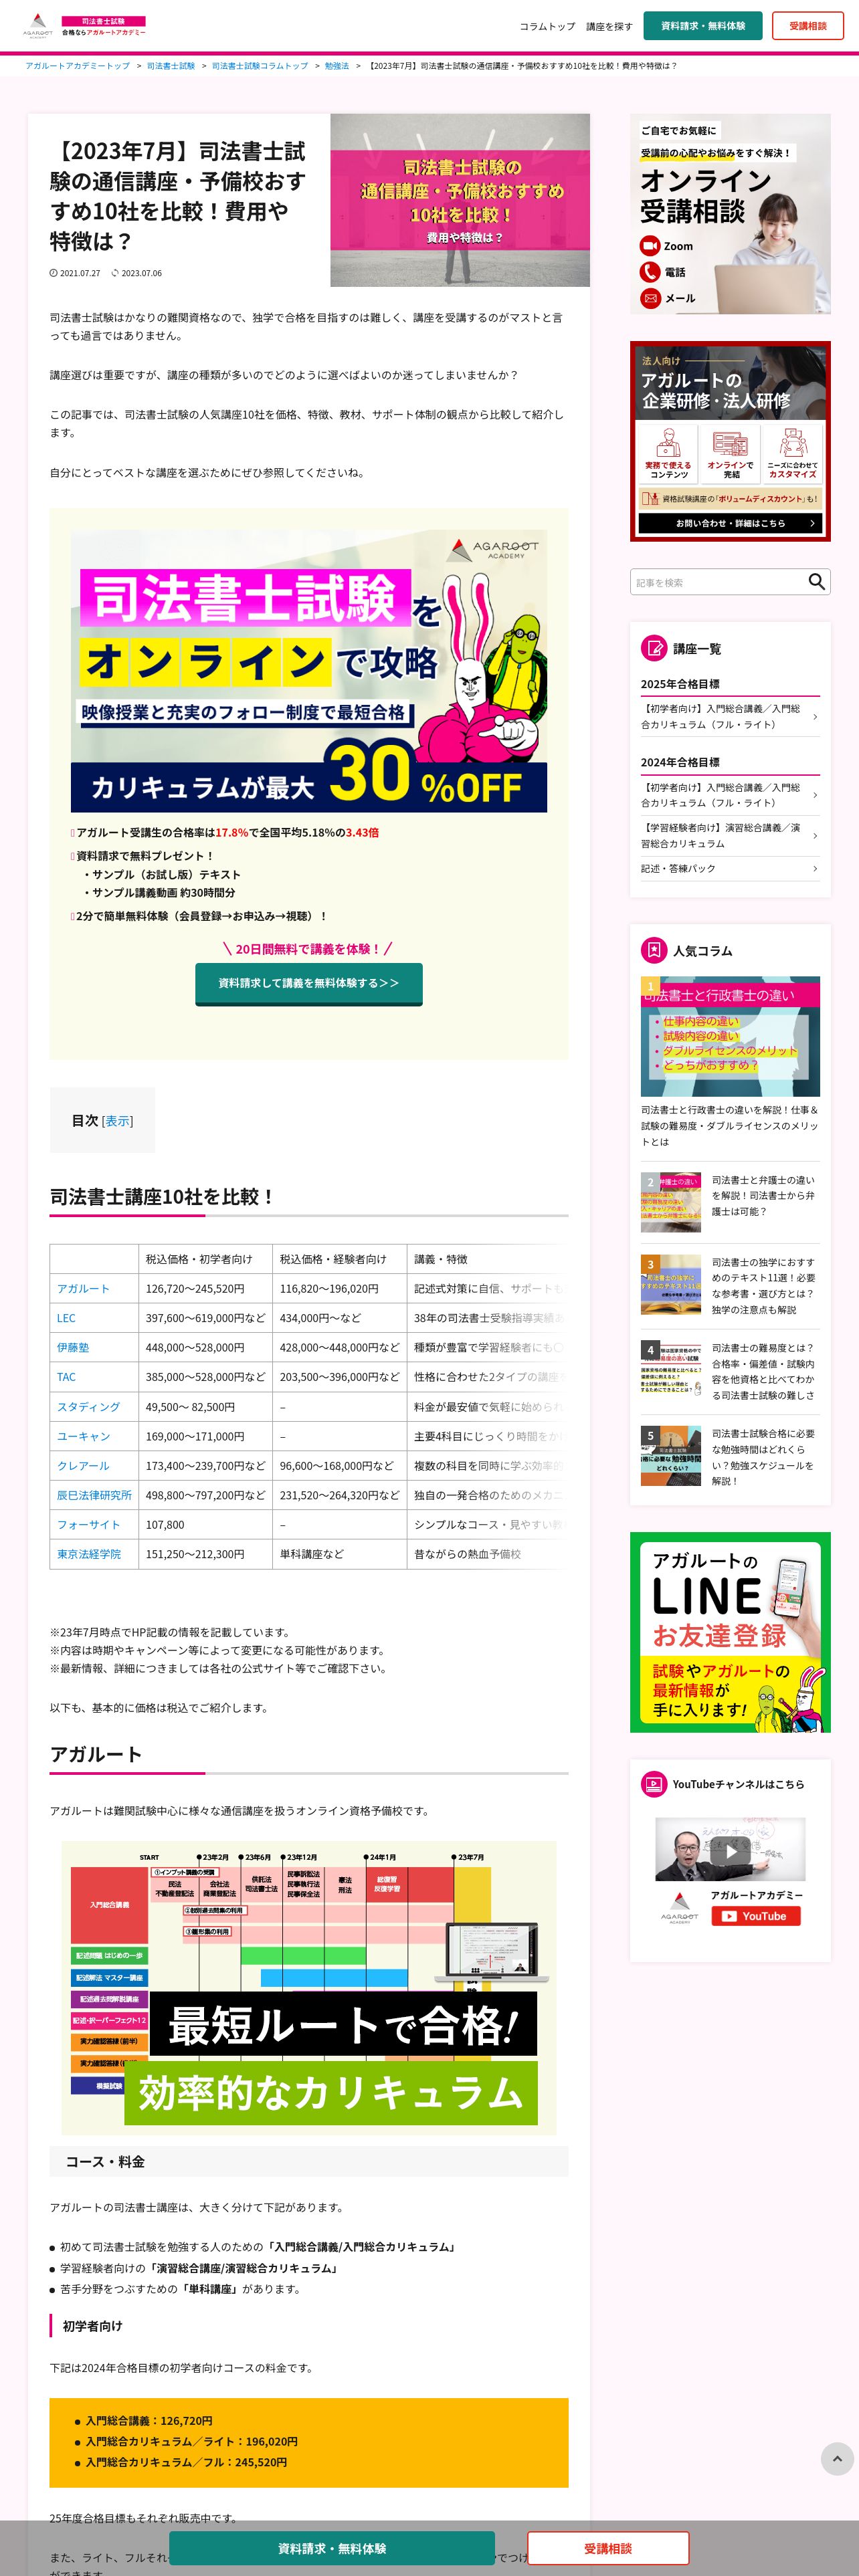The height and width of the screenshot is (2576, 859).
Task: Click the red YouTube button
Action: coord(755,1916)
